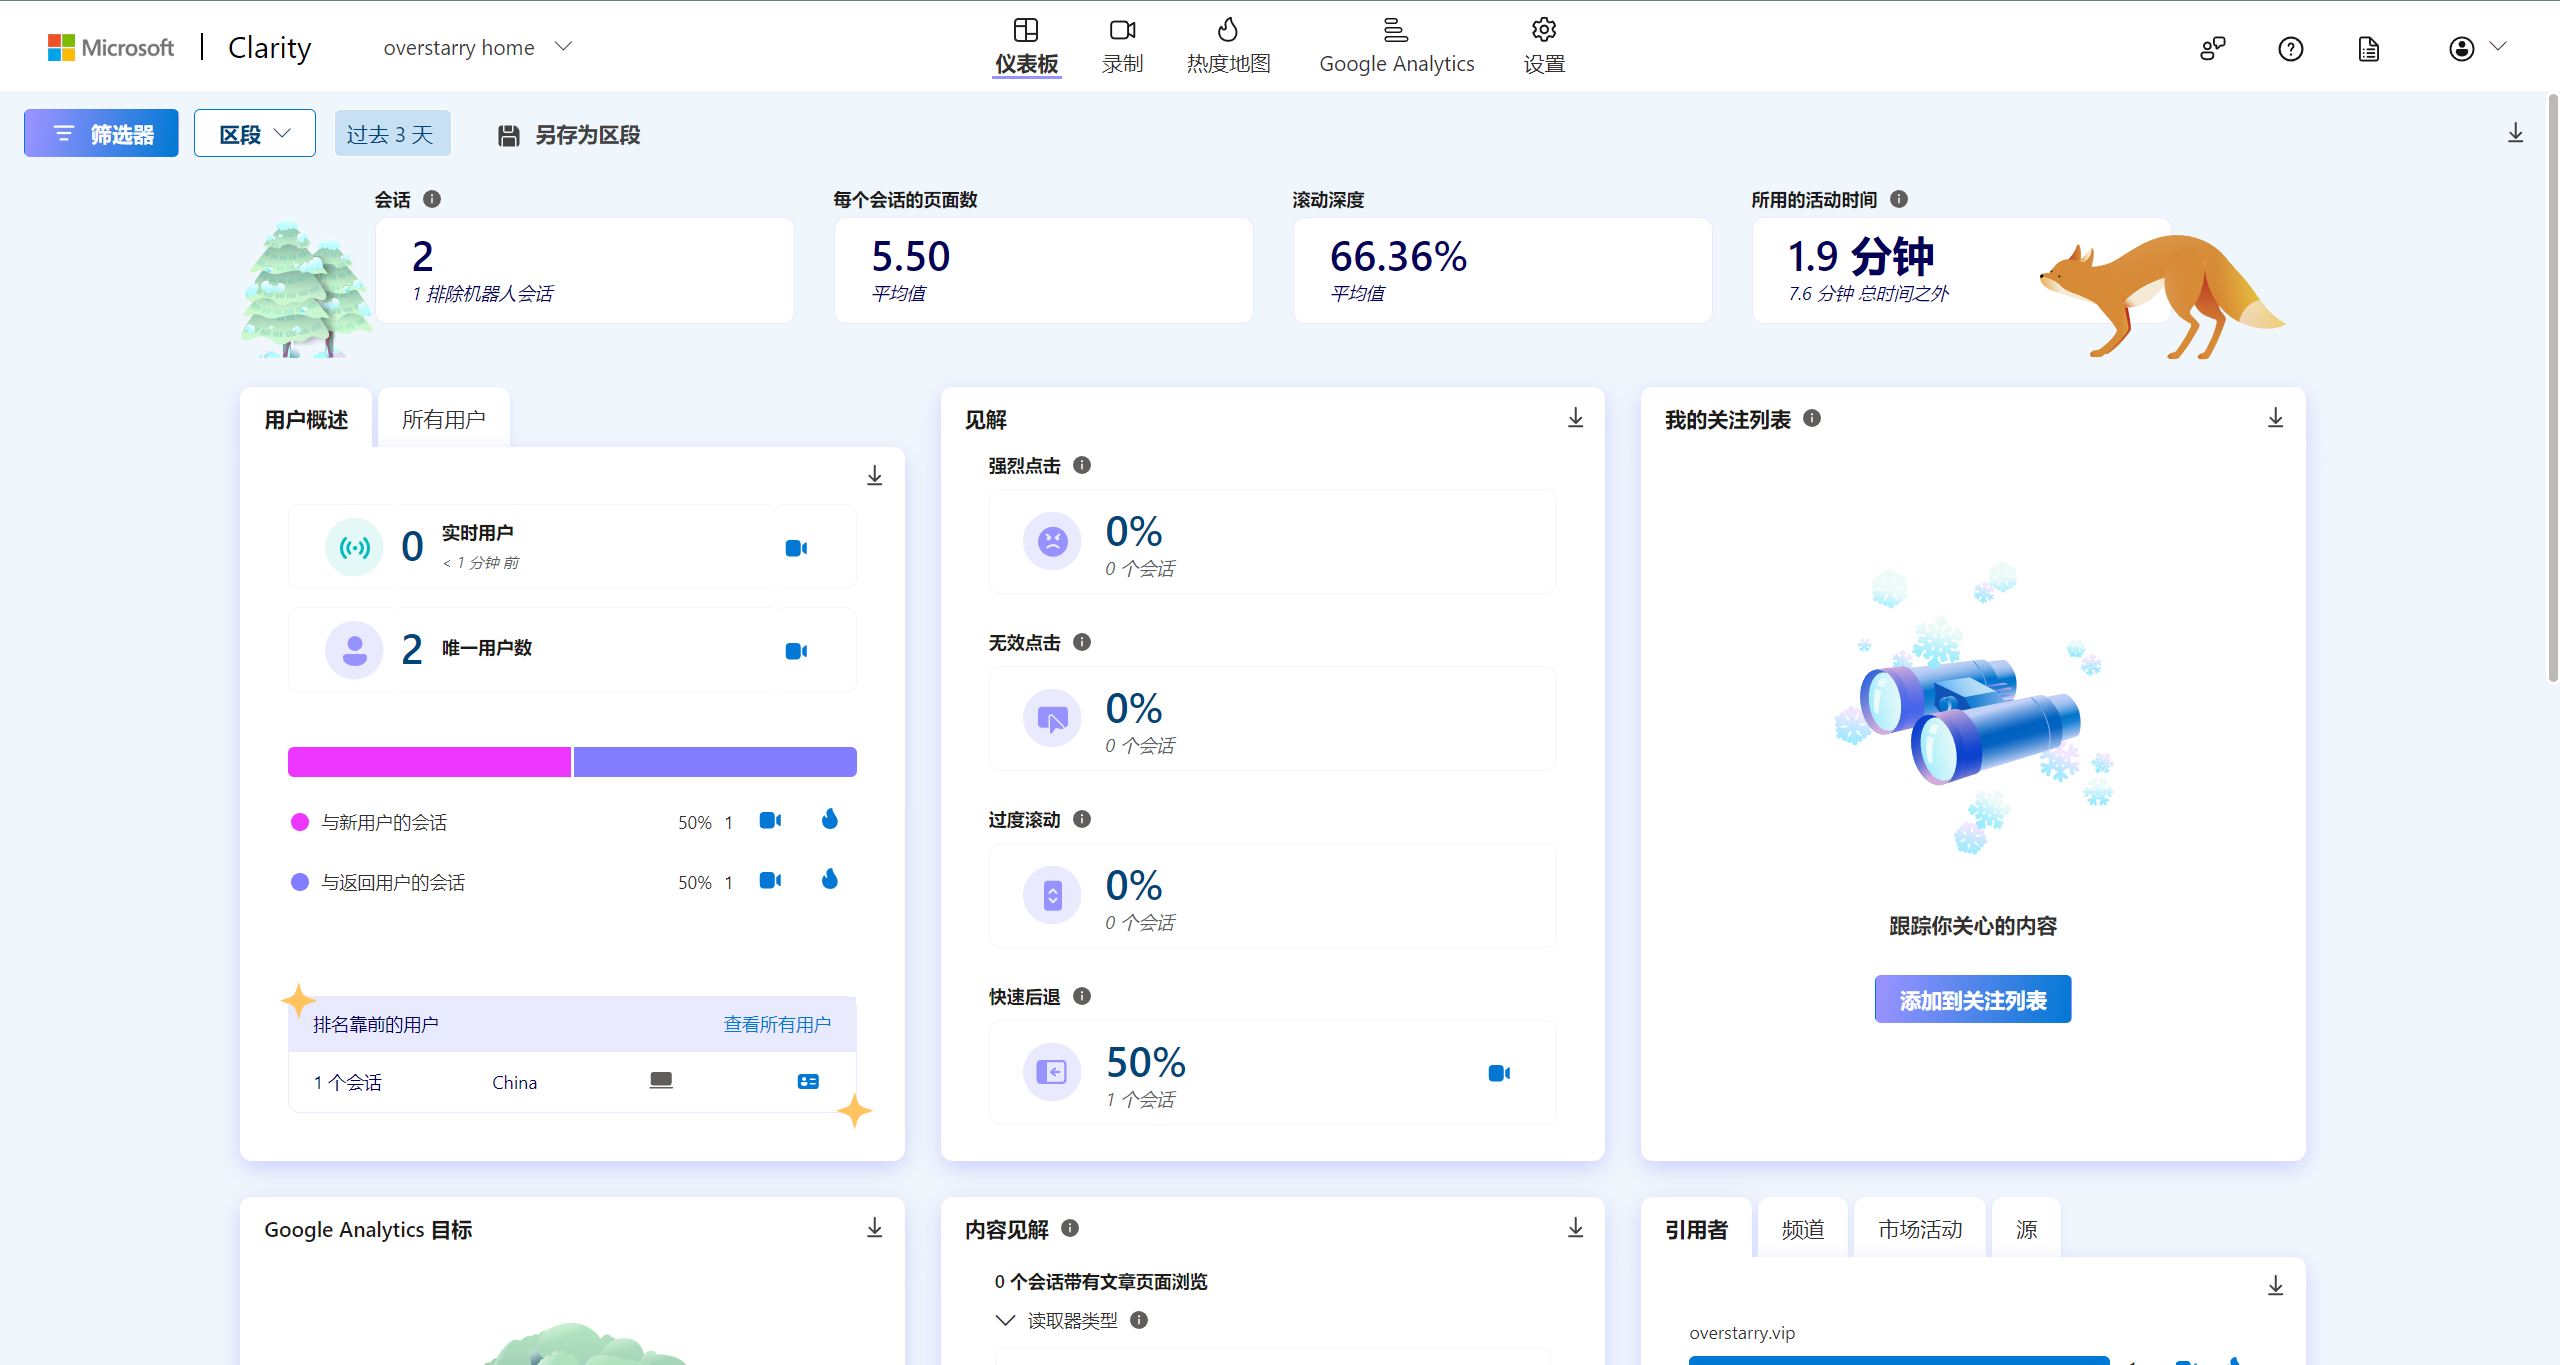Click the China country label

(x=514, y=1082)
